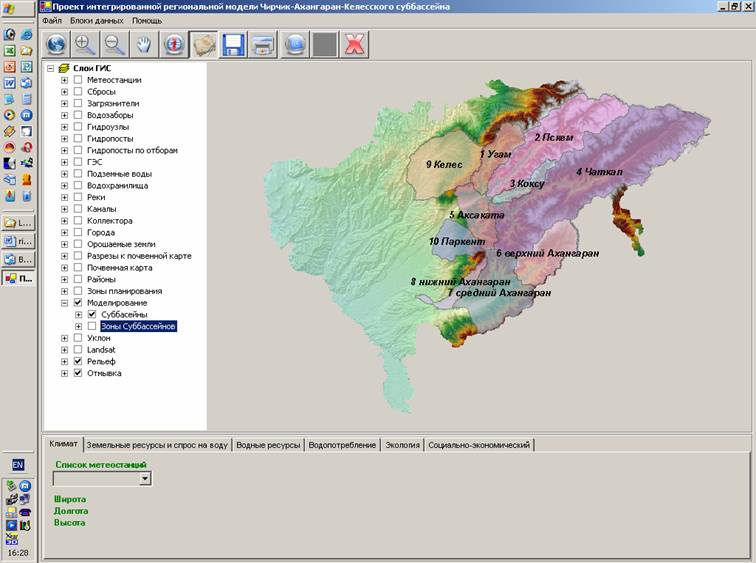Click the identify info tool icon
Image resolution: width=756 pixels, height=563 pixels.
[x=174, y=44]
